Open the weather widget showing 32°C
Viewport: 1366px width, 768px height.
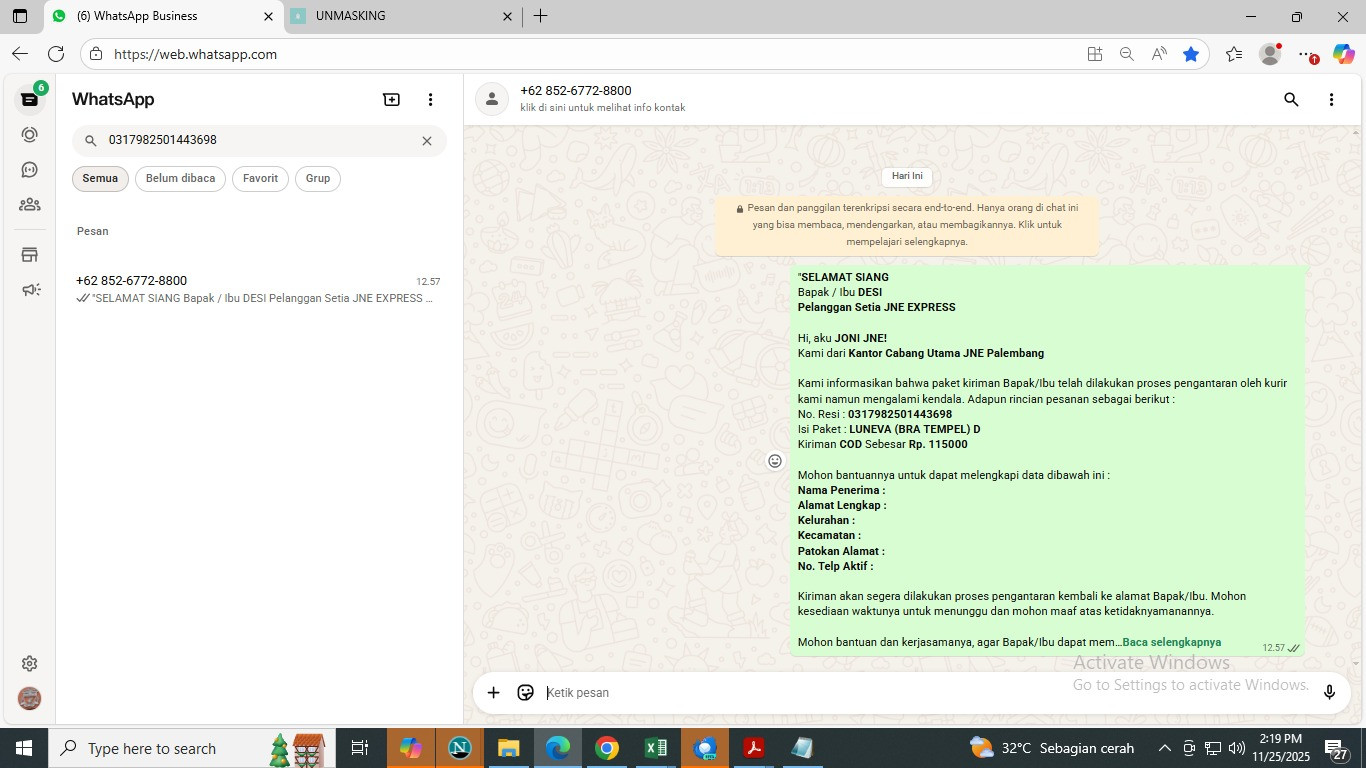click(x=1053, y=748)
